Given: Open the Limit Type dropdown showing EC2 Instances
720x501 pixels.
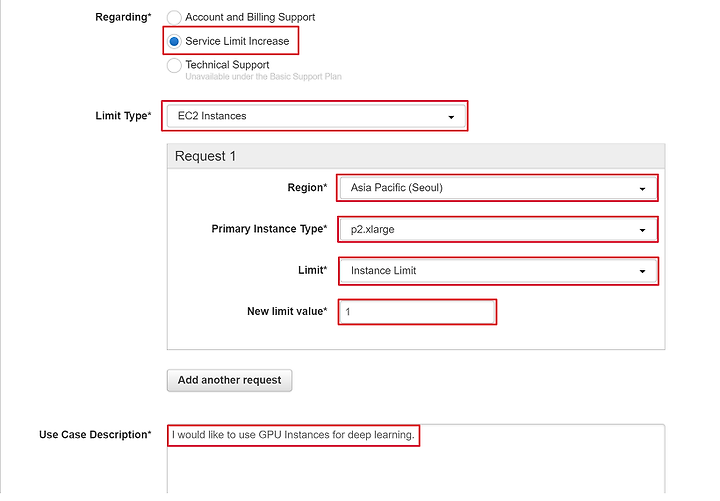Looking at the screenshot, I should pos(316,116).
